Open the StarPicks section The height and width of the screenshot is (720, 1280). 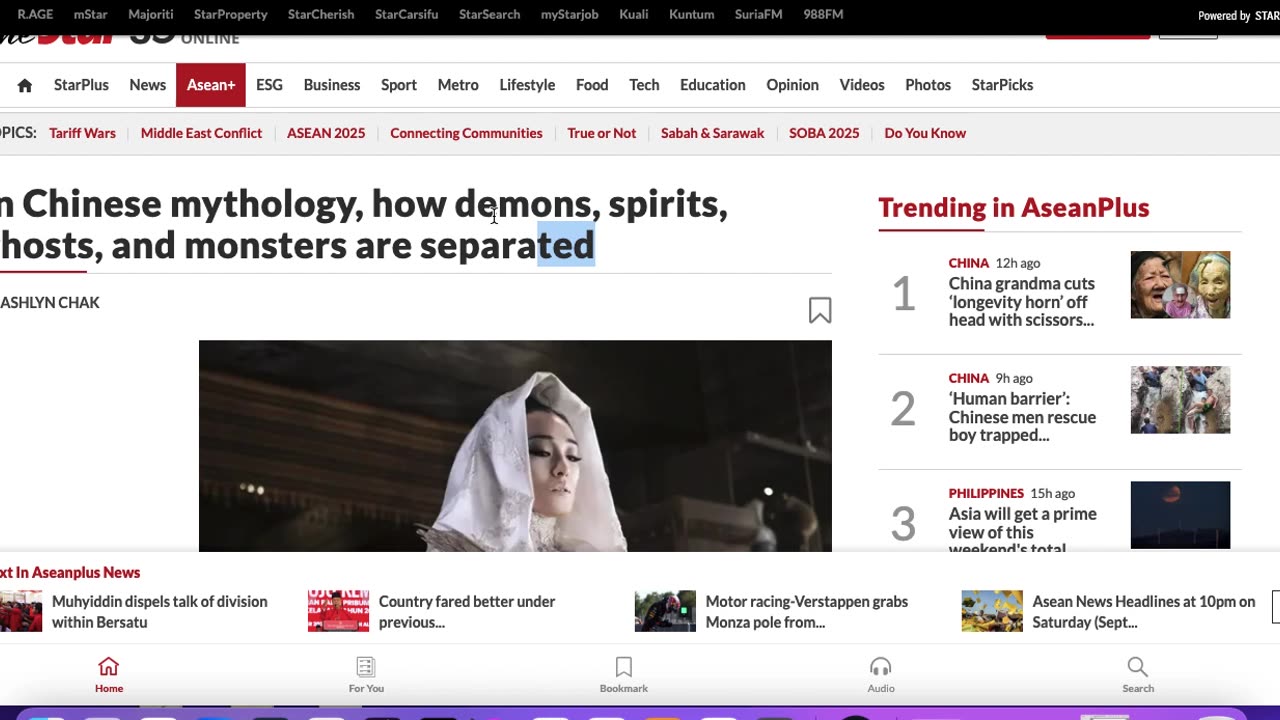pos(1002,85)
